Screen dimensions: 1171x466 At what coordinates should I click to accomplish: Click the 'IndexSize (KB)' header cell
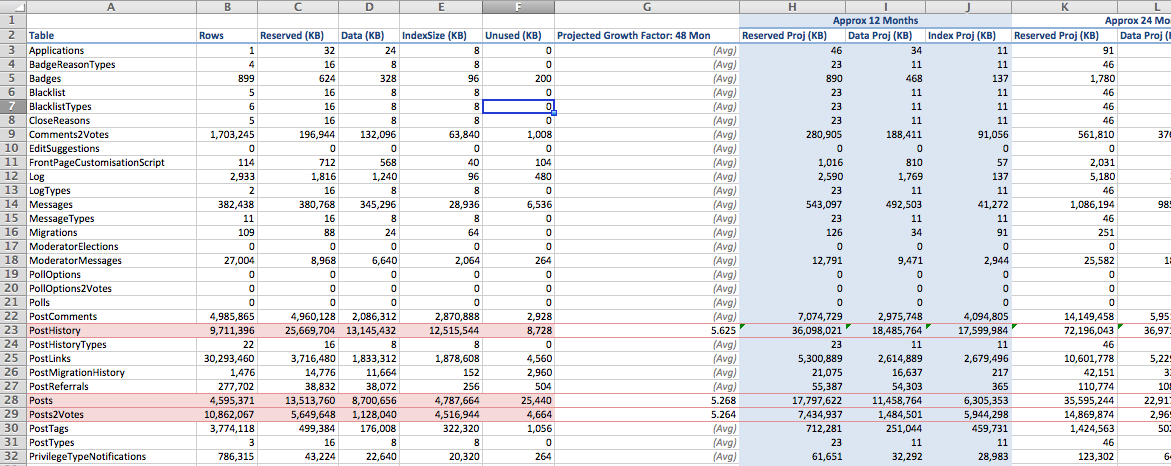pyautogui.click(x=441, y=35)
